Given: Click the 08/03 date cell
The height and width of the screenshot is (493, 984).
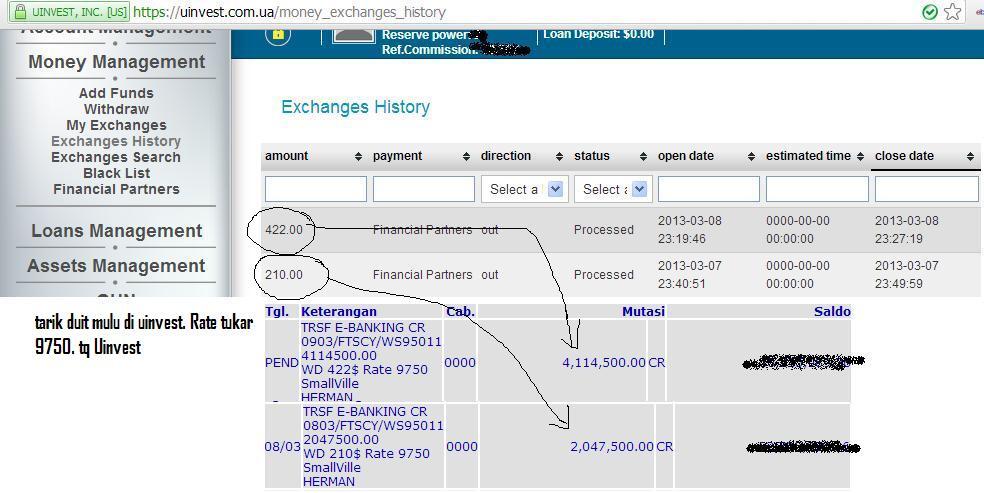Looking at the screenshot, I should tap(282, 447).
